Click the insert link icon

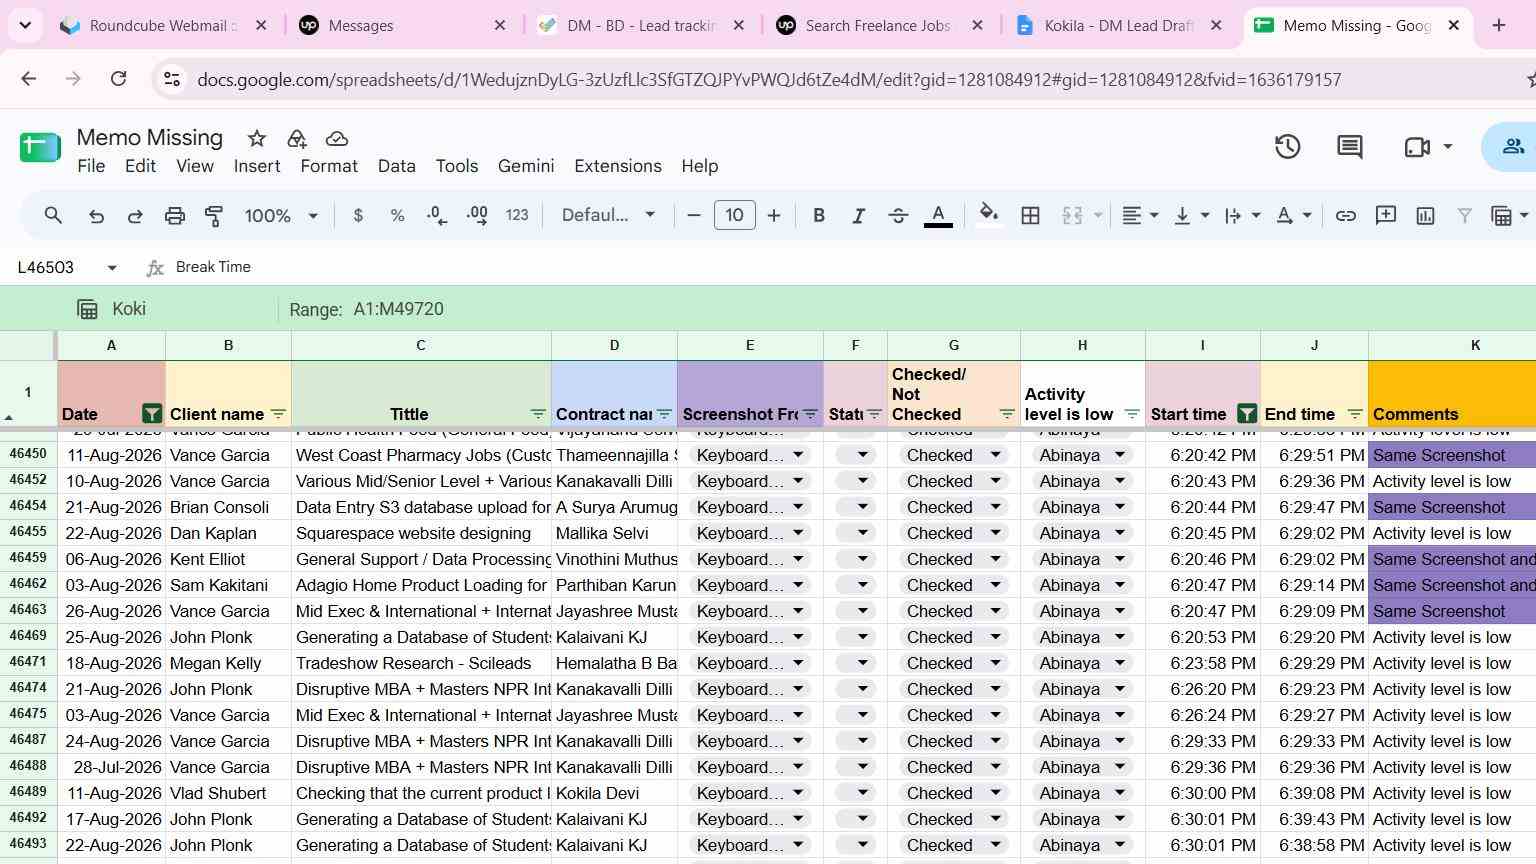click(1346, 215)
